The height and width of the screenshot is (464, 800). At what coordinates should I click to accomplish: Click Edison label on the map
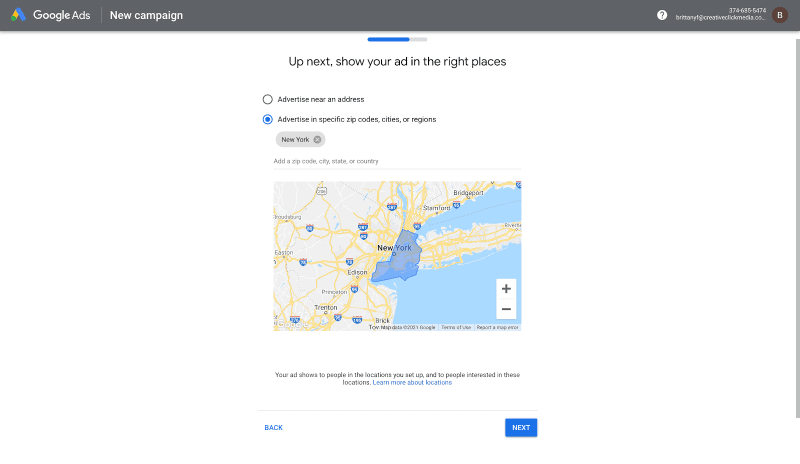[357, 272]
